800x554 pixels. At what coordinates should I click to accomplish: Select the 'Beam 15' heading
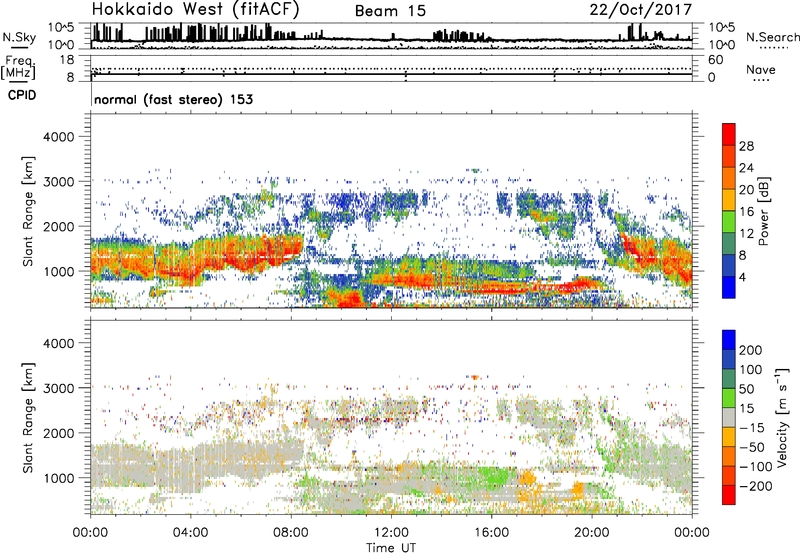tap(390, 11)
